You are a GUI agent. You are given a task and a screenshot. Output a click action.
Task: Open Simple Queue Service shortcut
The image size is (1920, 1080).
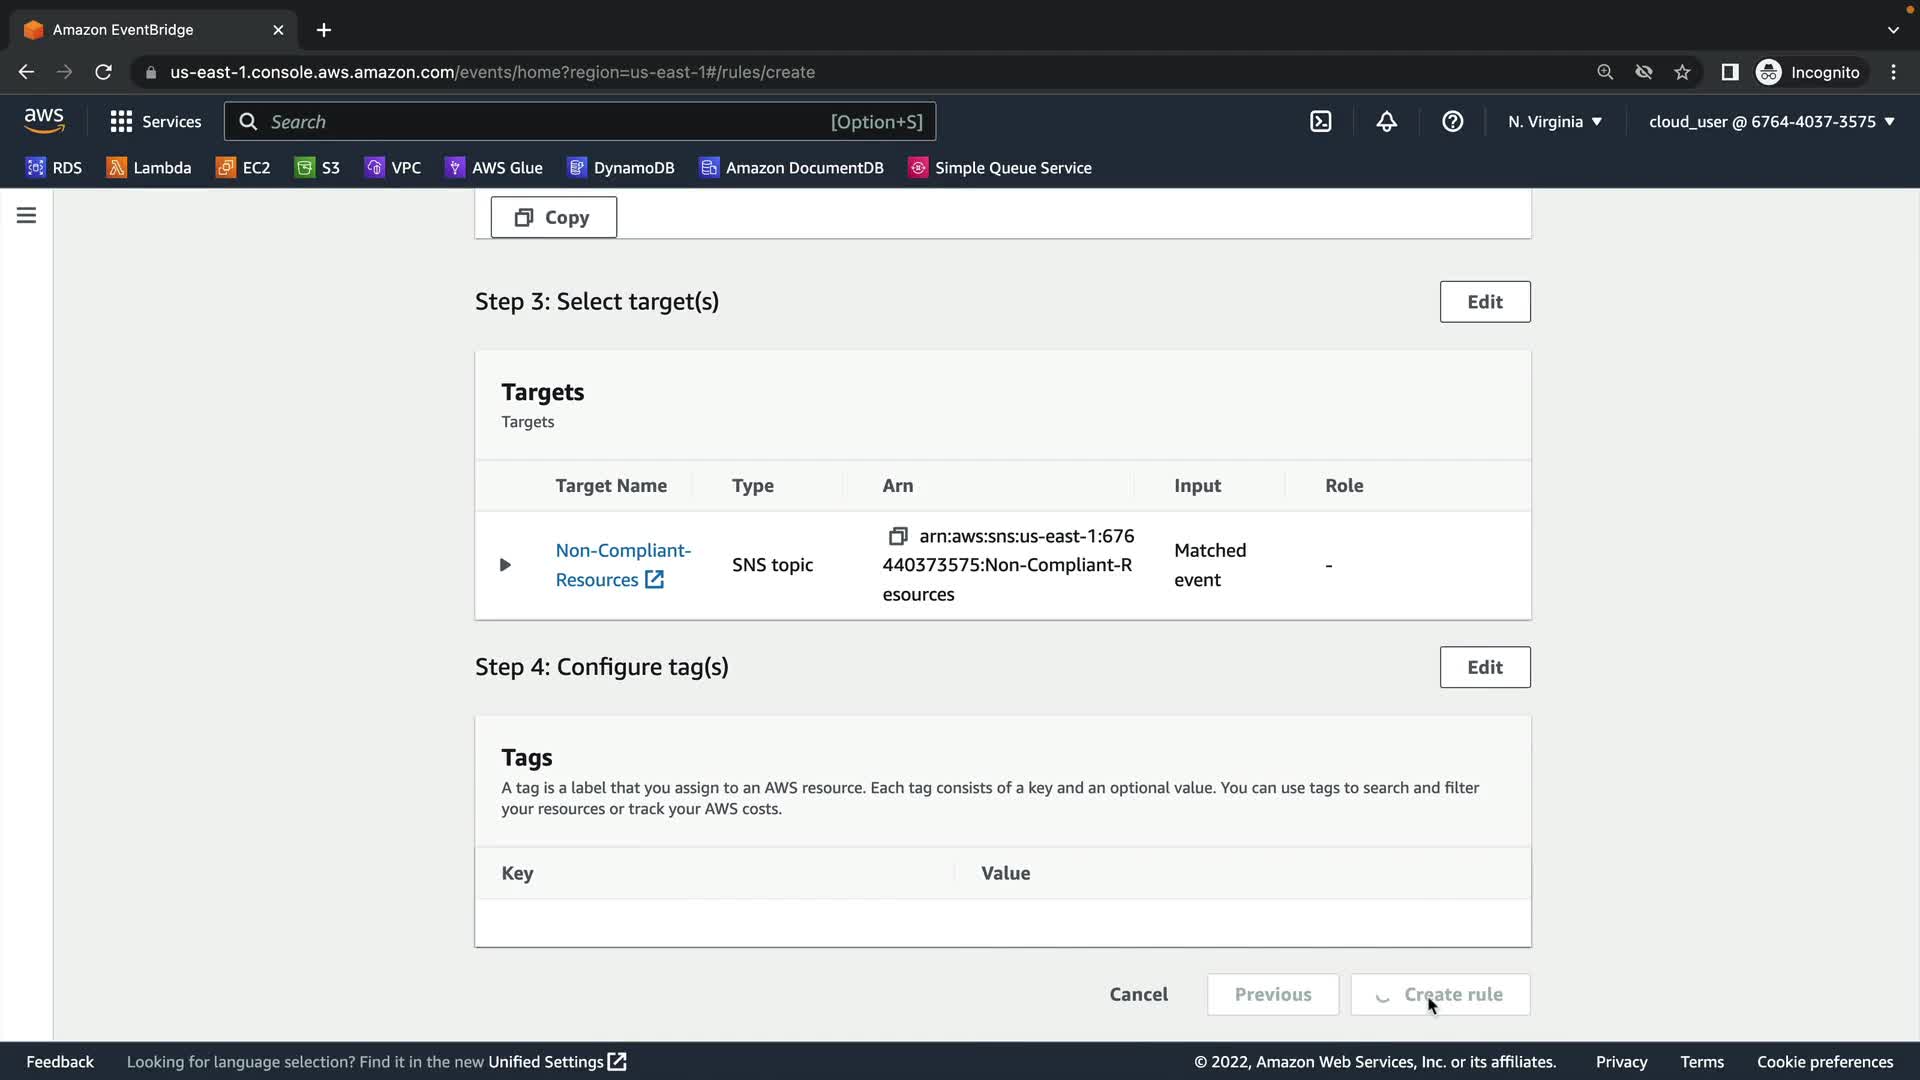coord(999,168)
